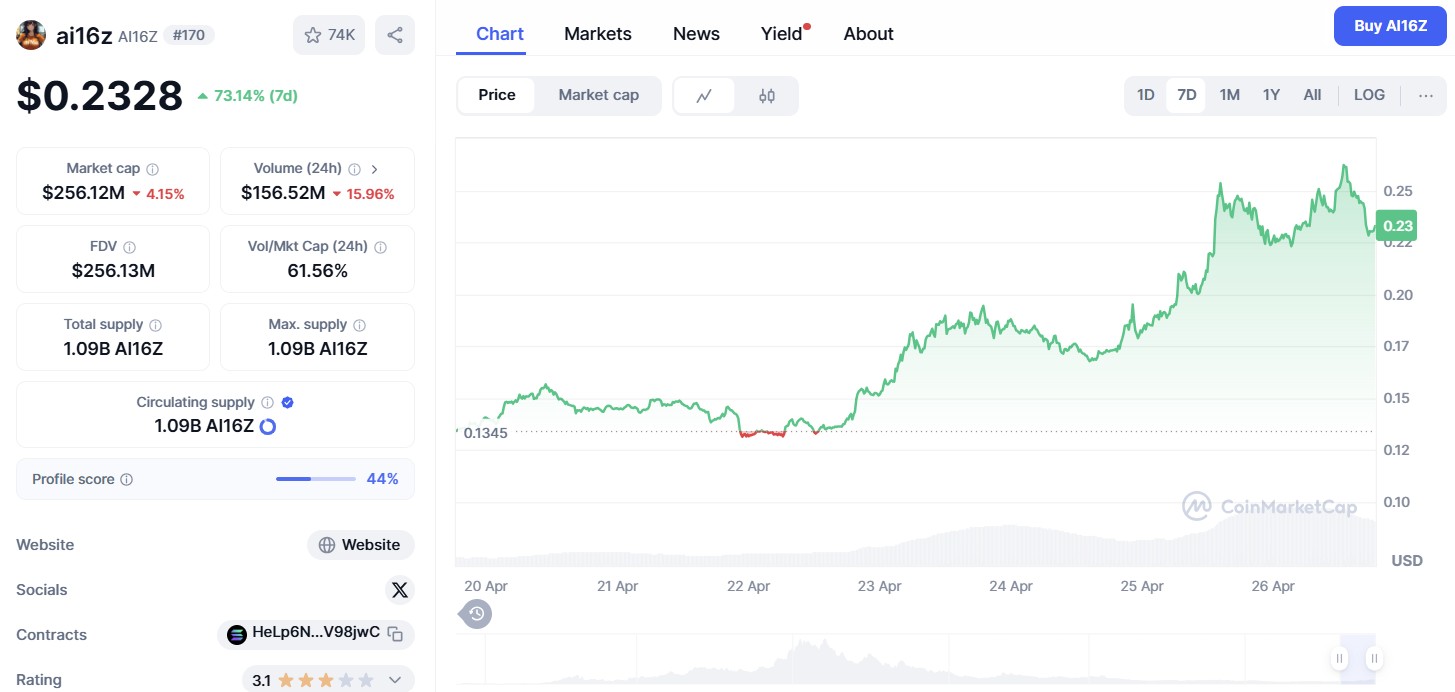Screen dimensions: 1455x692
Task: Open the project Website link
Action: pyautogui.click(x=361, y=545)
